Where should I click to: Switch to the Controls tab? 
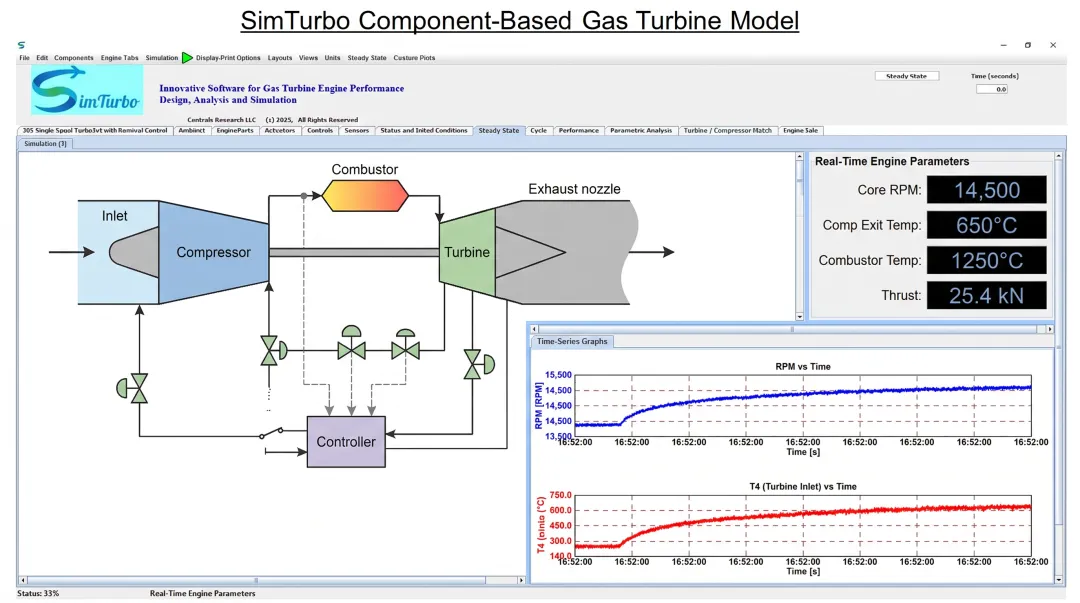pos(320,130)
